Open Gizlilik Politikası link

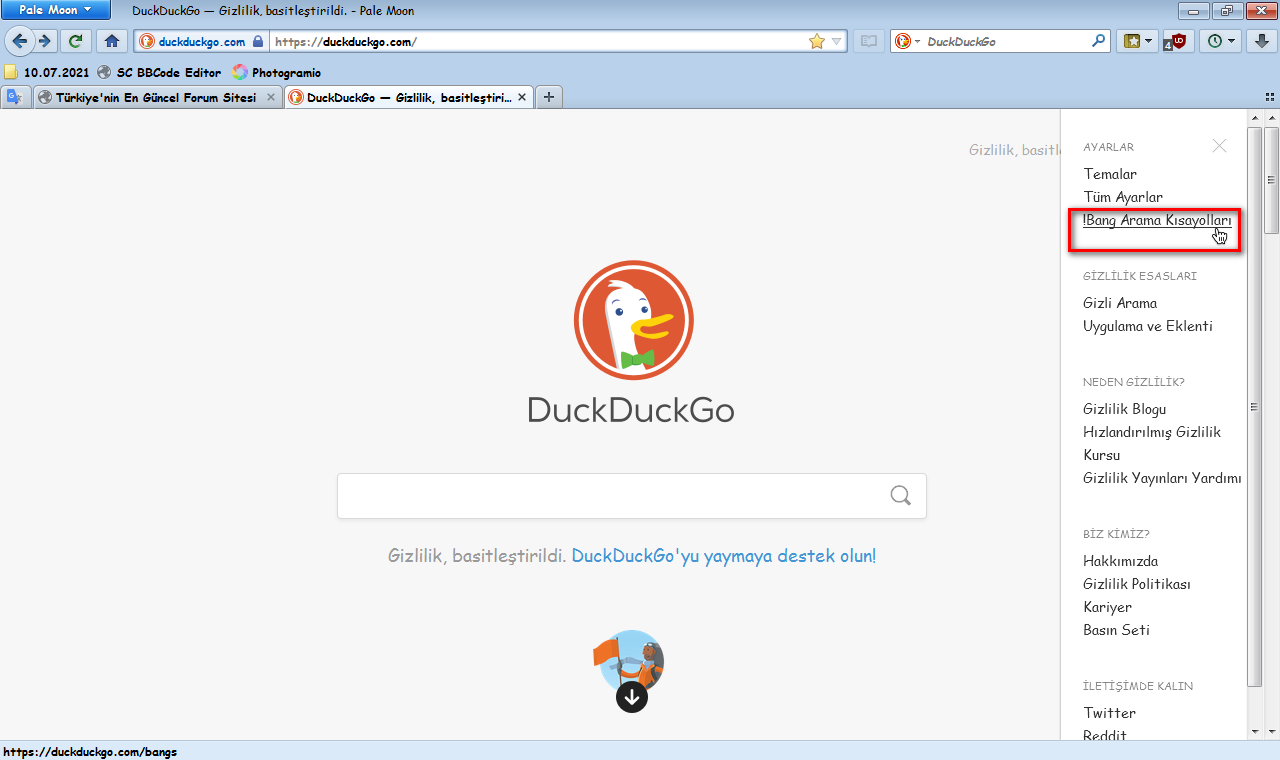(x=1137, y=584)
